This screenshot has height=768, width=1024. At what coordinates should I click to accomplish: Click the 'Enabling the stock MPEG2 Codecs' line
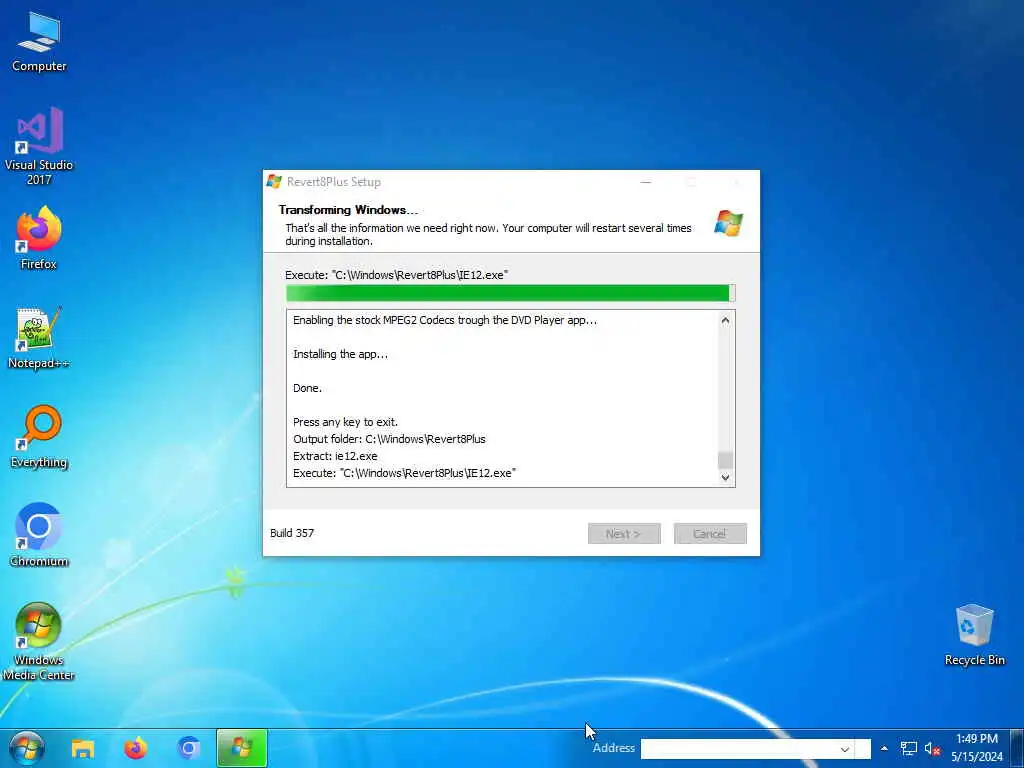445,320
